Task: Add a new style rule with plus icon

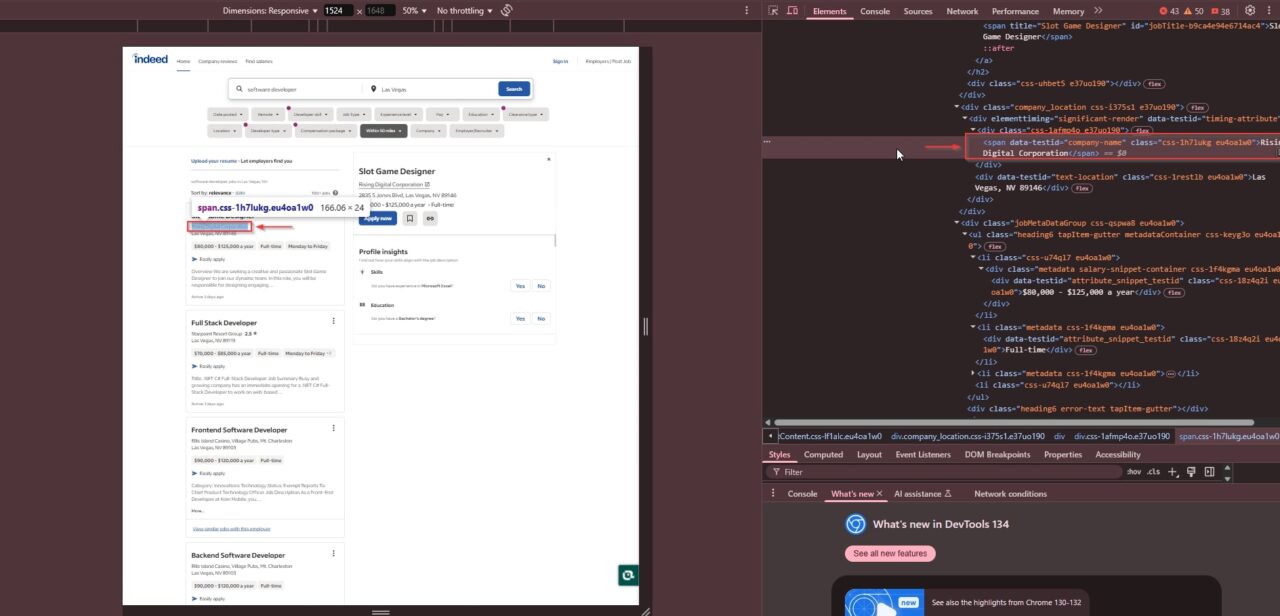Action: (1174, 471)
